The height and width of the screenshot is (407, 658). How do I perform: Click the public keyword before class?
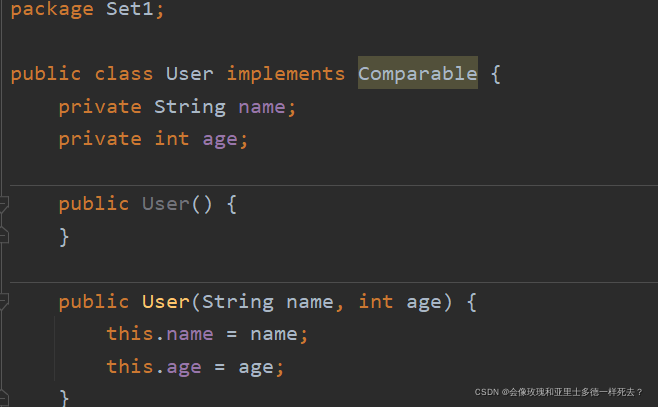point(46,74)
